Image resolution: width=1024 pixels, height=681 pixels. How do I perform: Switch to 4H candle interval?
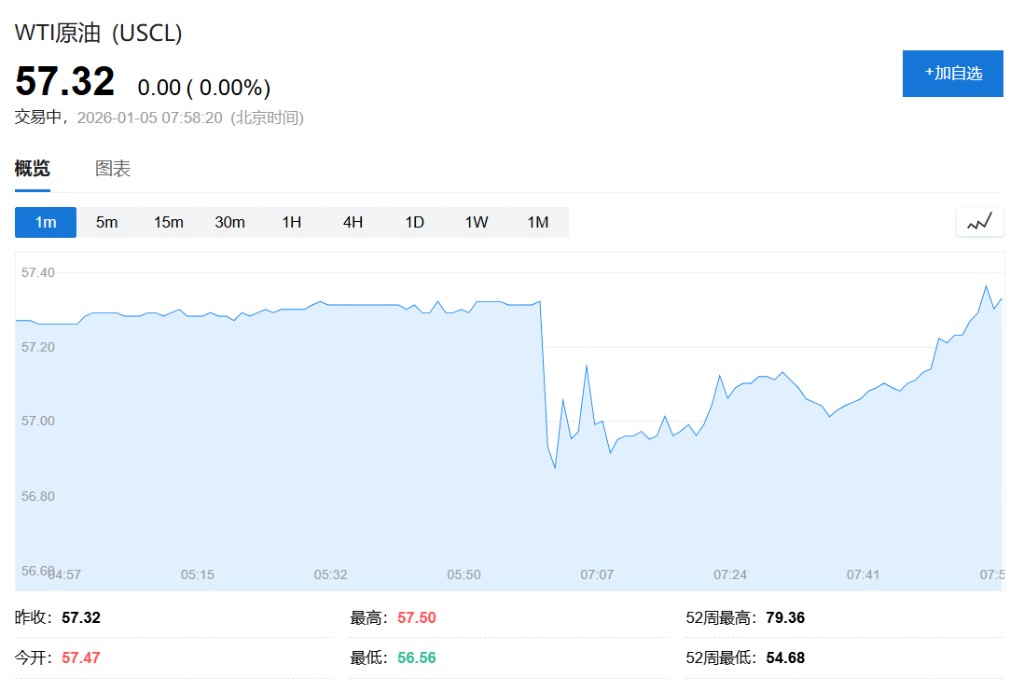tap(353, 222)
